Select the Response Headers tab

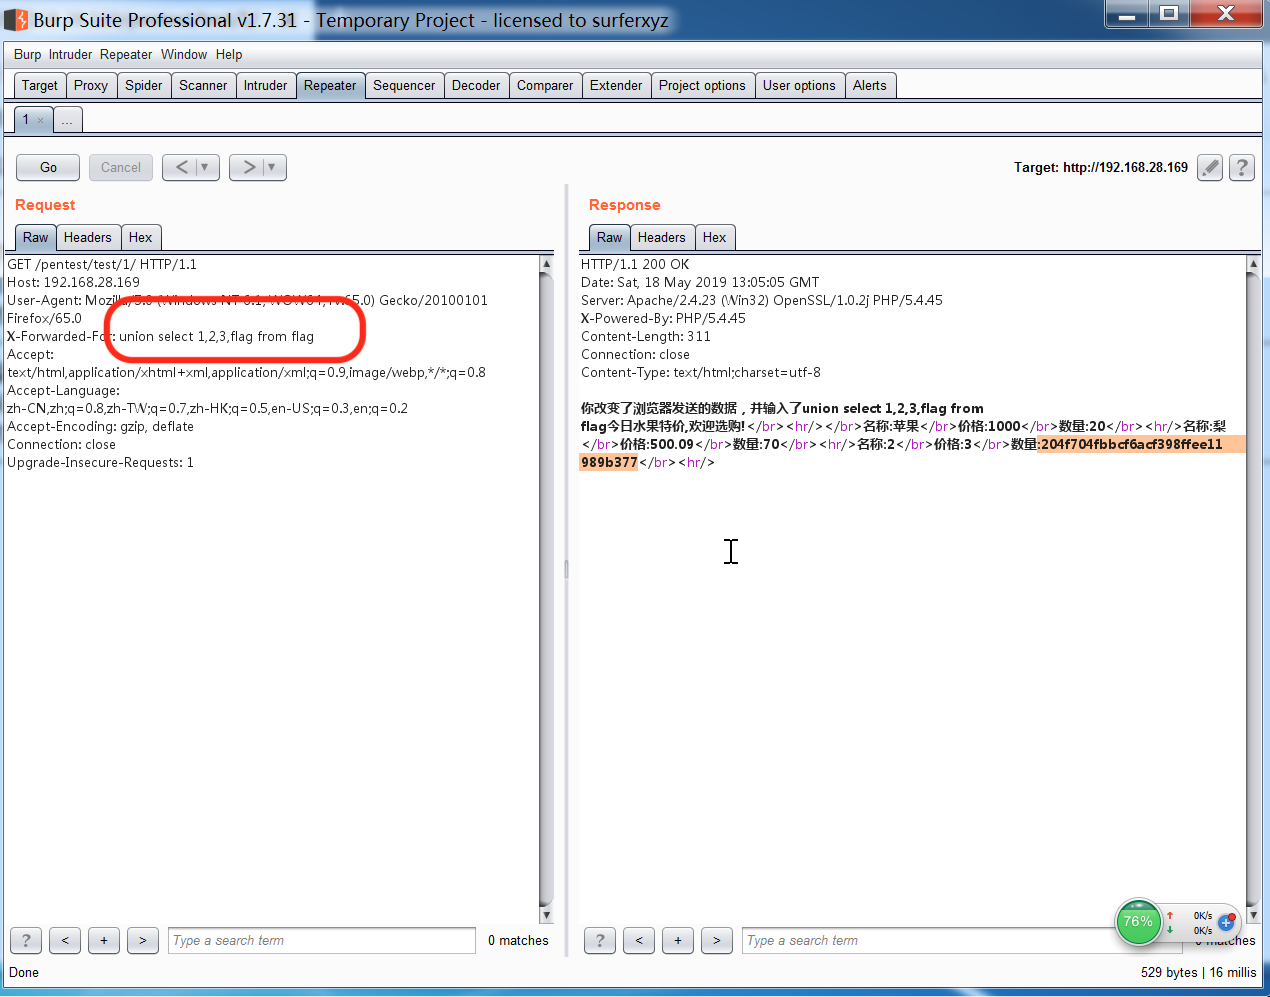pyautogui.click(x=662, y=237)
